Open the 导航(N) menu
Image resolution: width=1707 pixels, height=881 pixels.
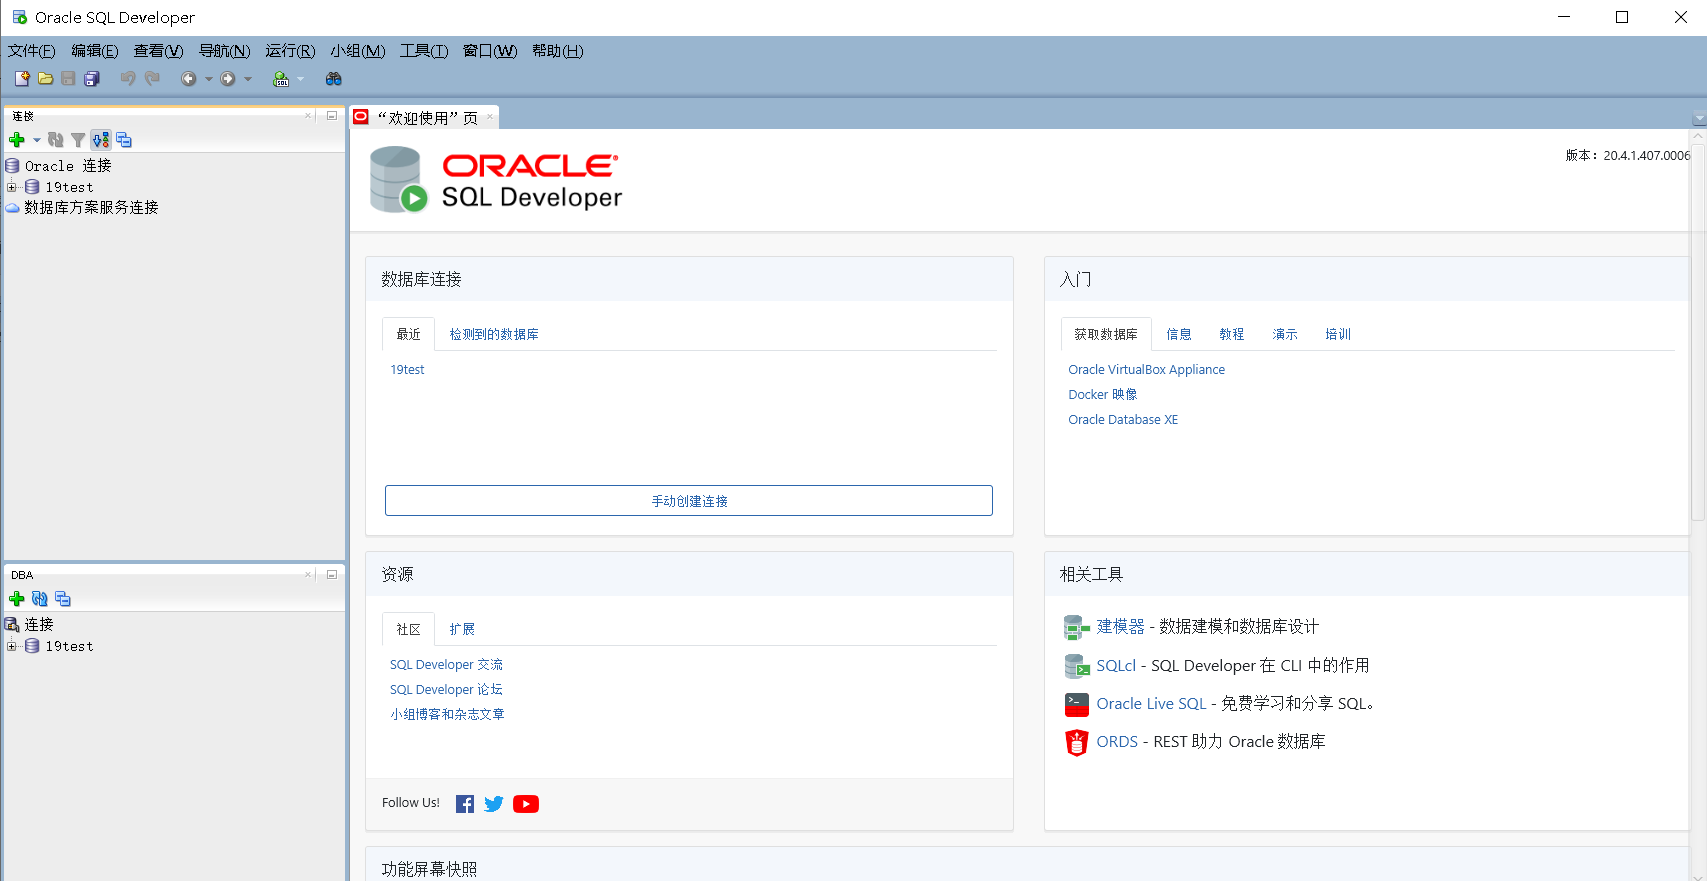[225, 51]
